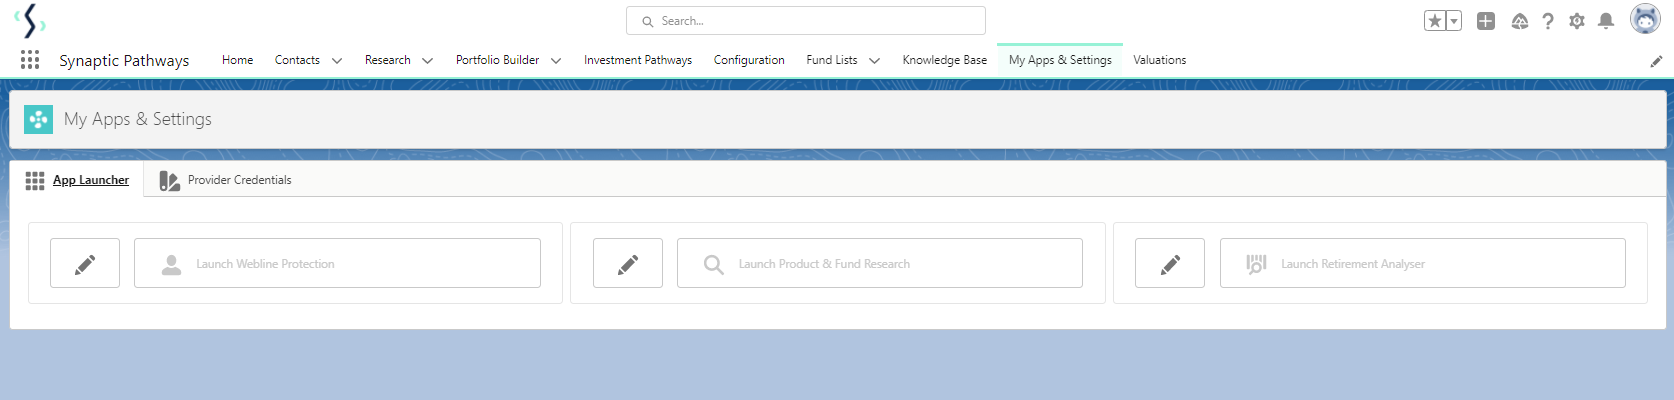The height and width of the screenshot is (400, 1674).
Task: Open the Contacts tab
Action: point(297,60)
